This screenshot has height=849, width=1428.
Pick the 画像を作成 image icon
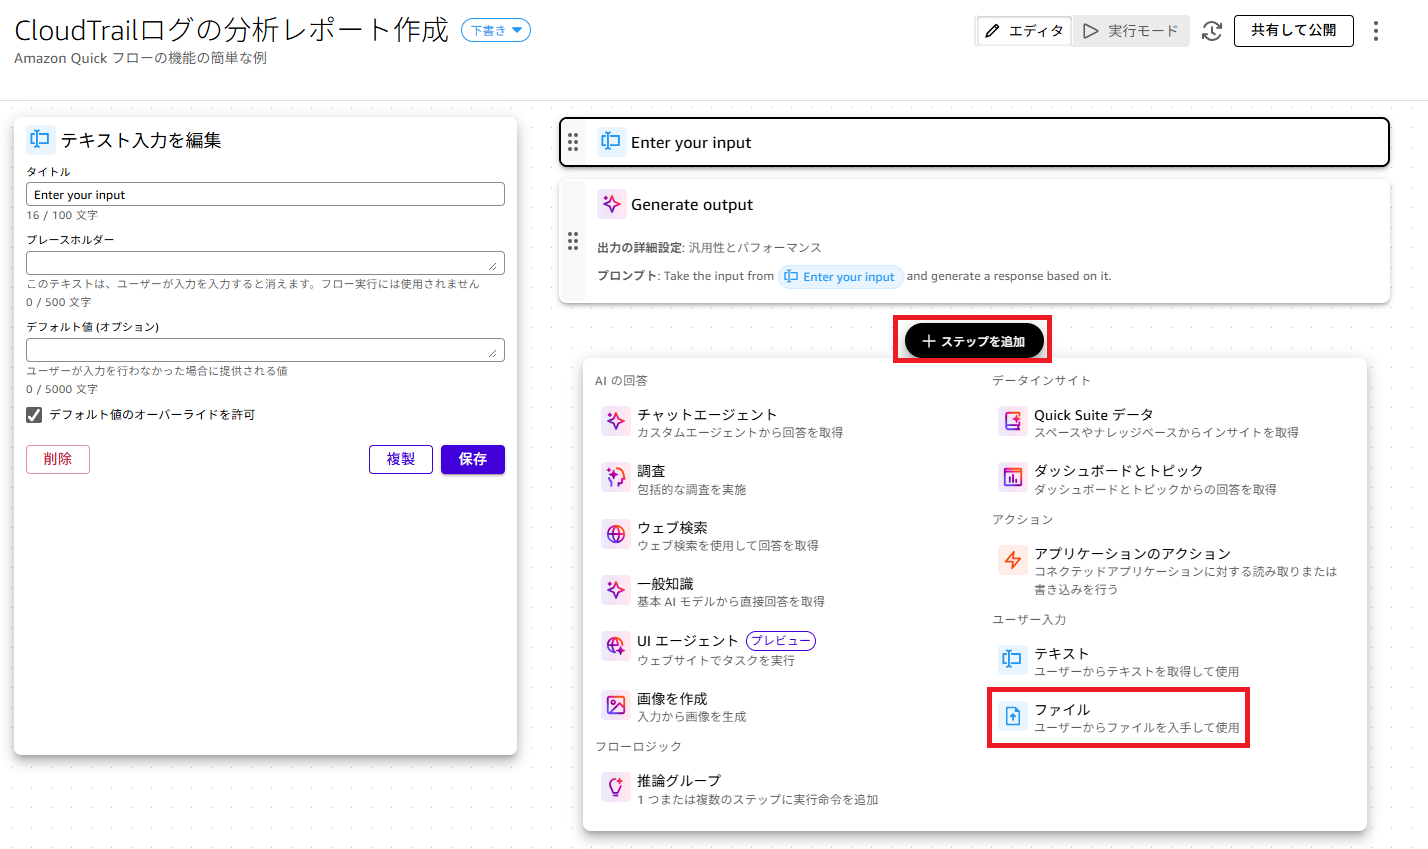pyautogui.click(x=616, y=705)
